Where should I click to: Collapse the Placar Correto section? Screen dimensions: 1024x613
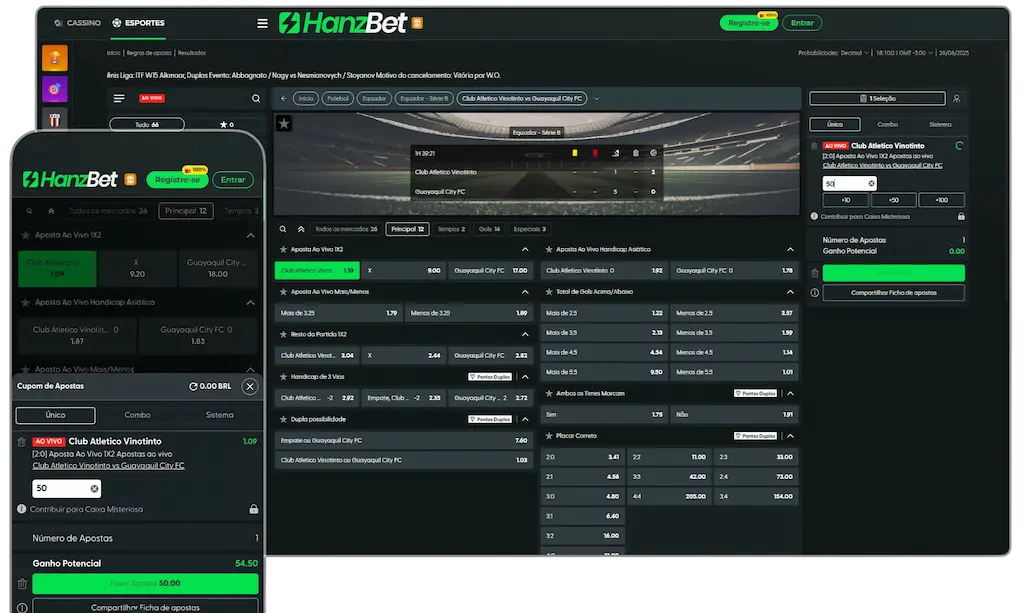pyautogui.click(x=790, y=435)
